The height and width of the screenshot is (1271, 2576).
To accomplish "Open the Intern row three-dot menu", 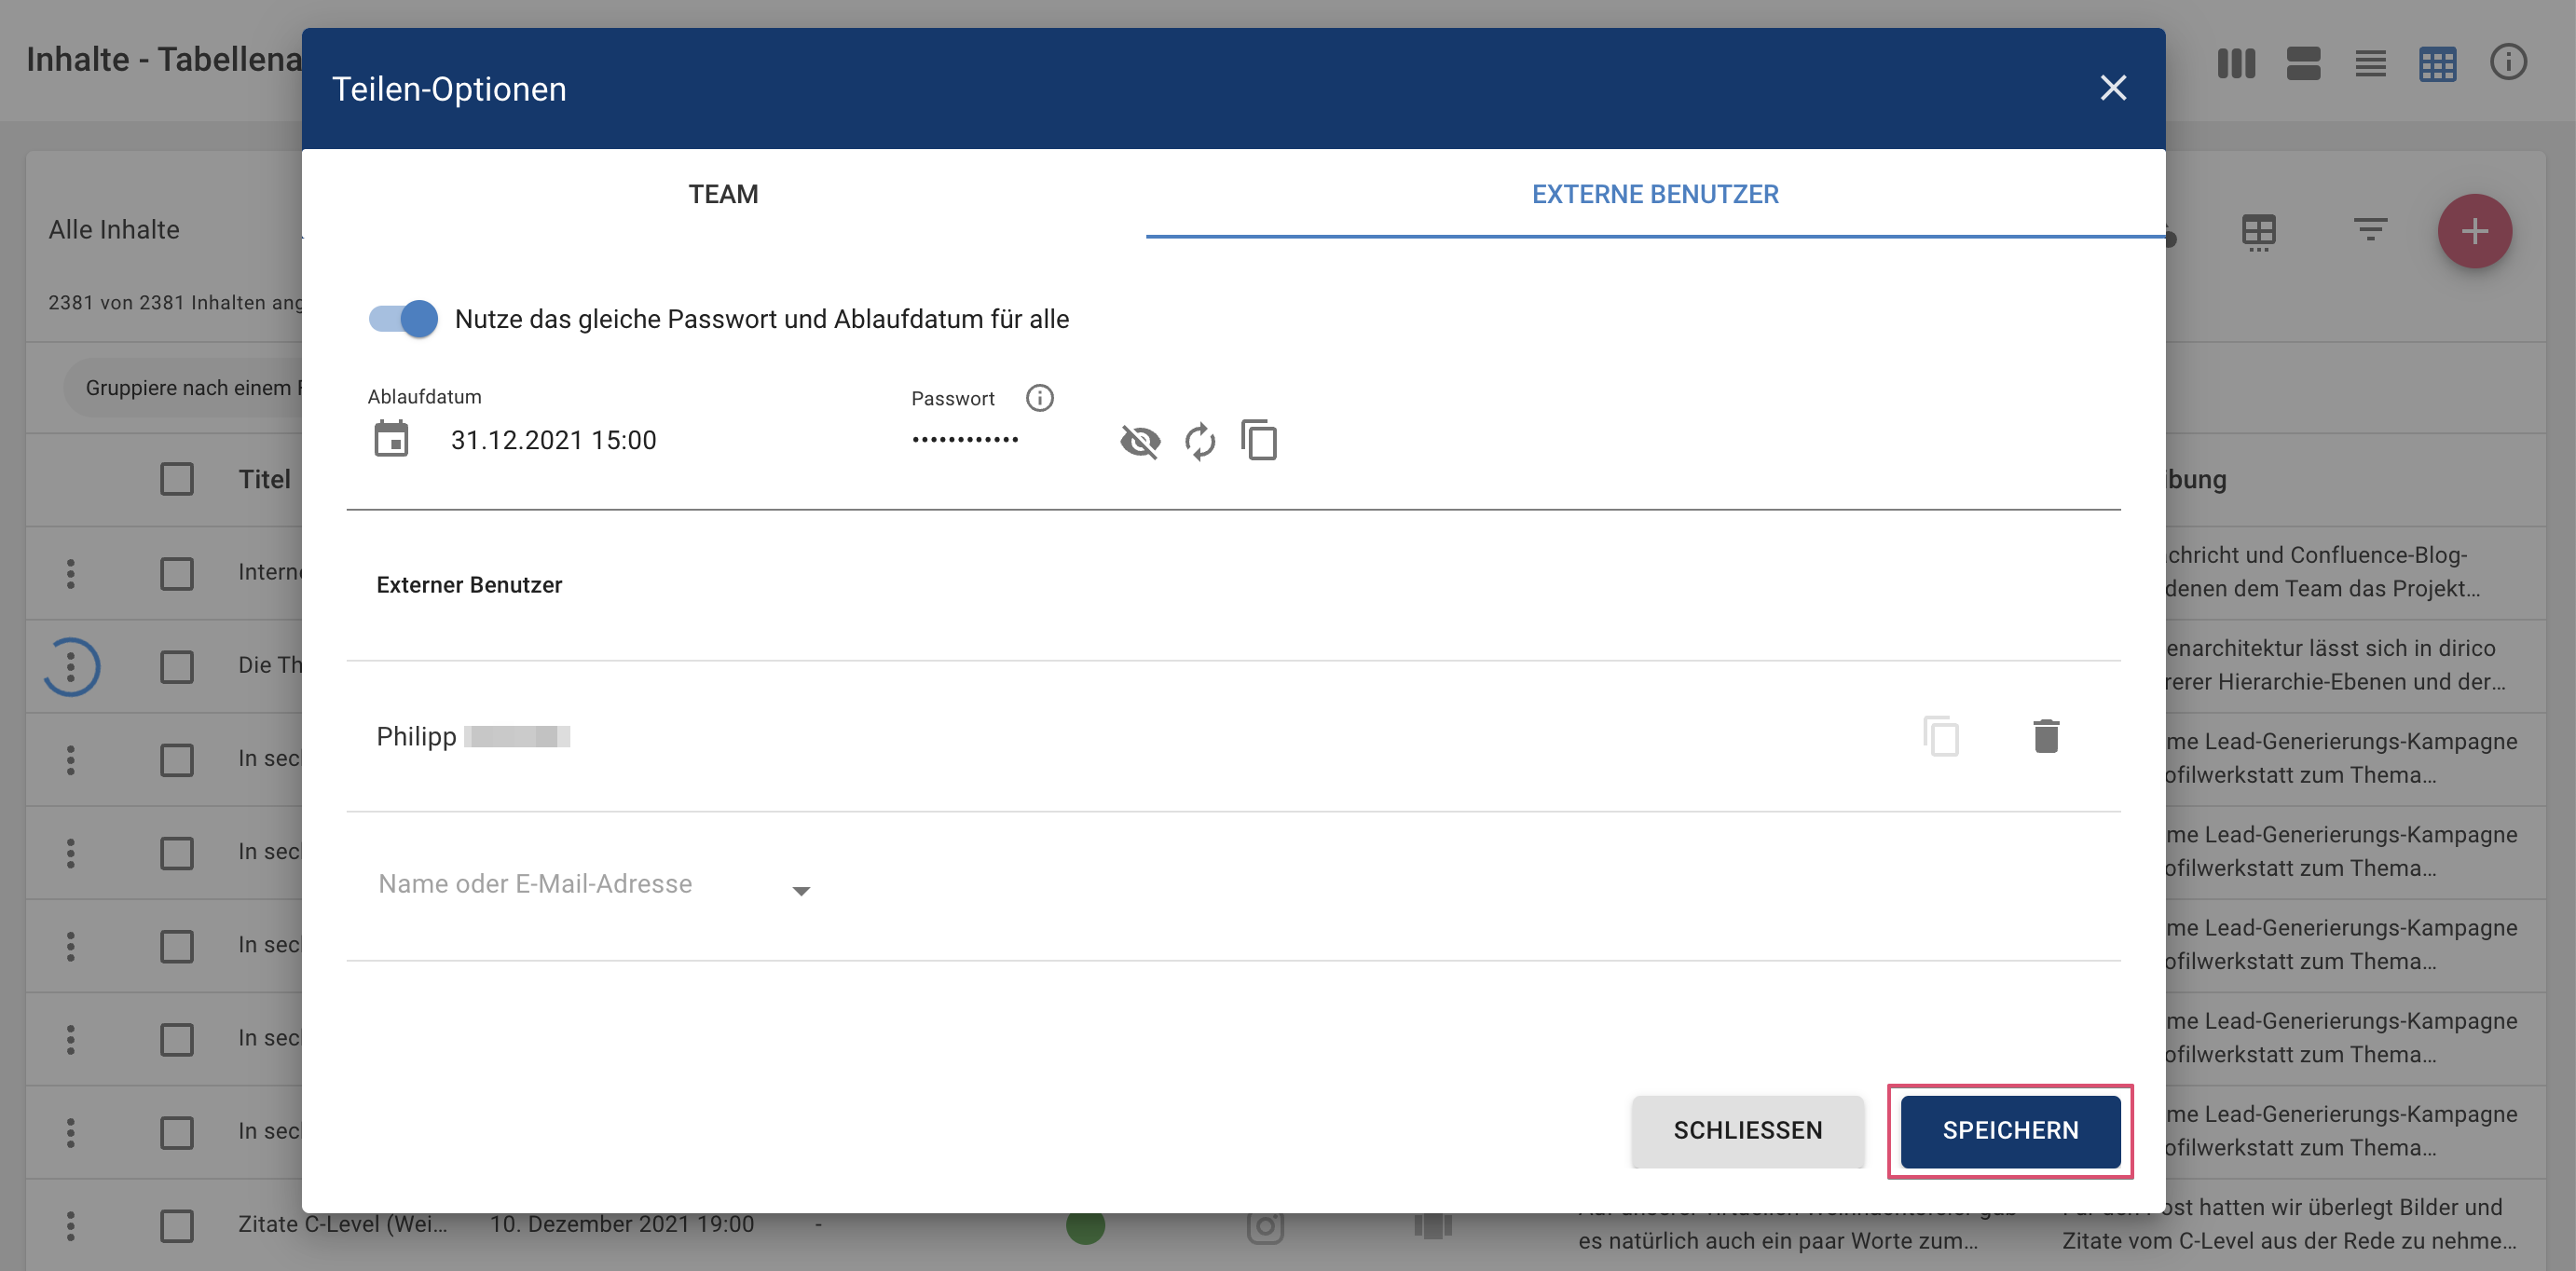I will click(x=70, y=573).
